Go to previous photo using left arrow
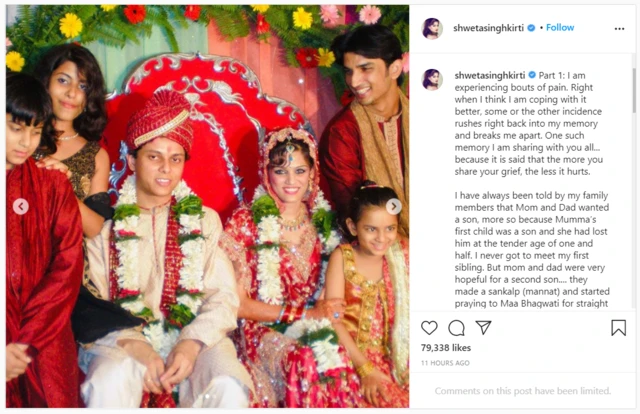The image size is (640, 414). click(21, 207)
